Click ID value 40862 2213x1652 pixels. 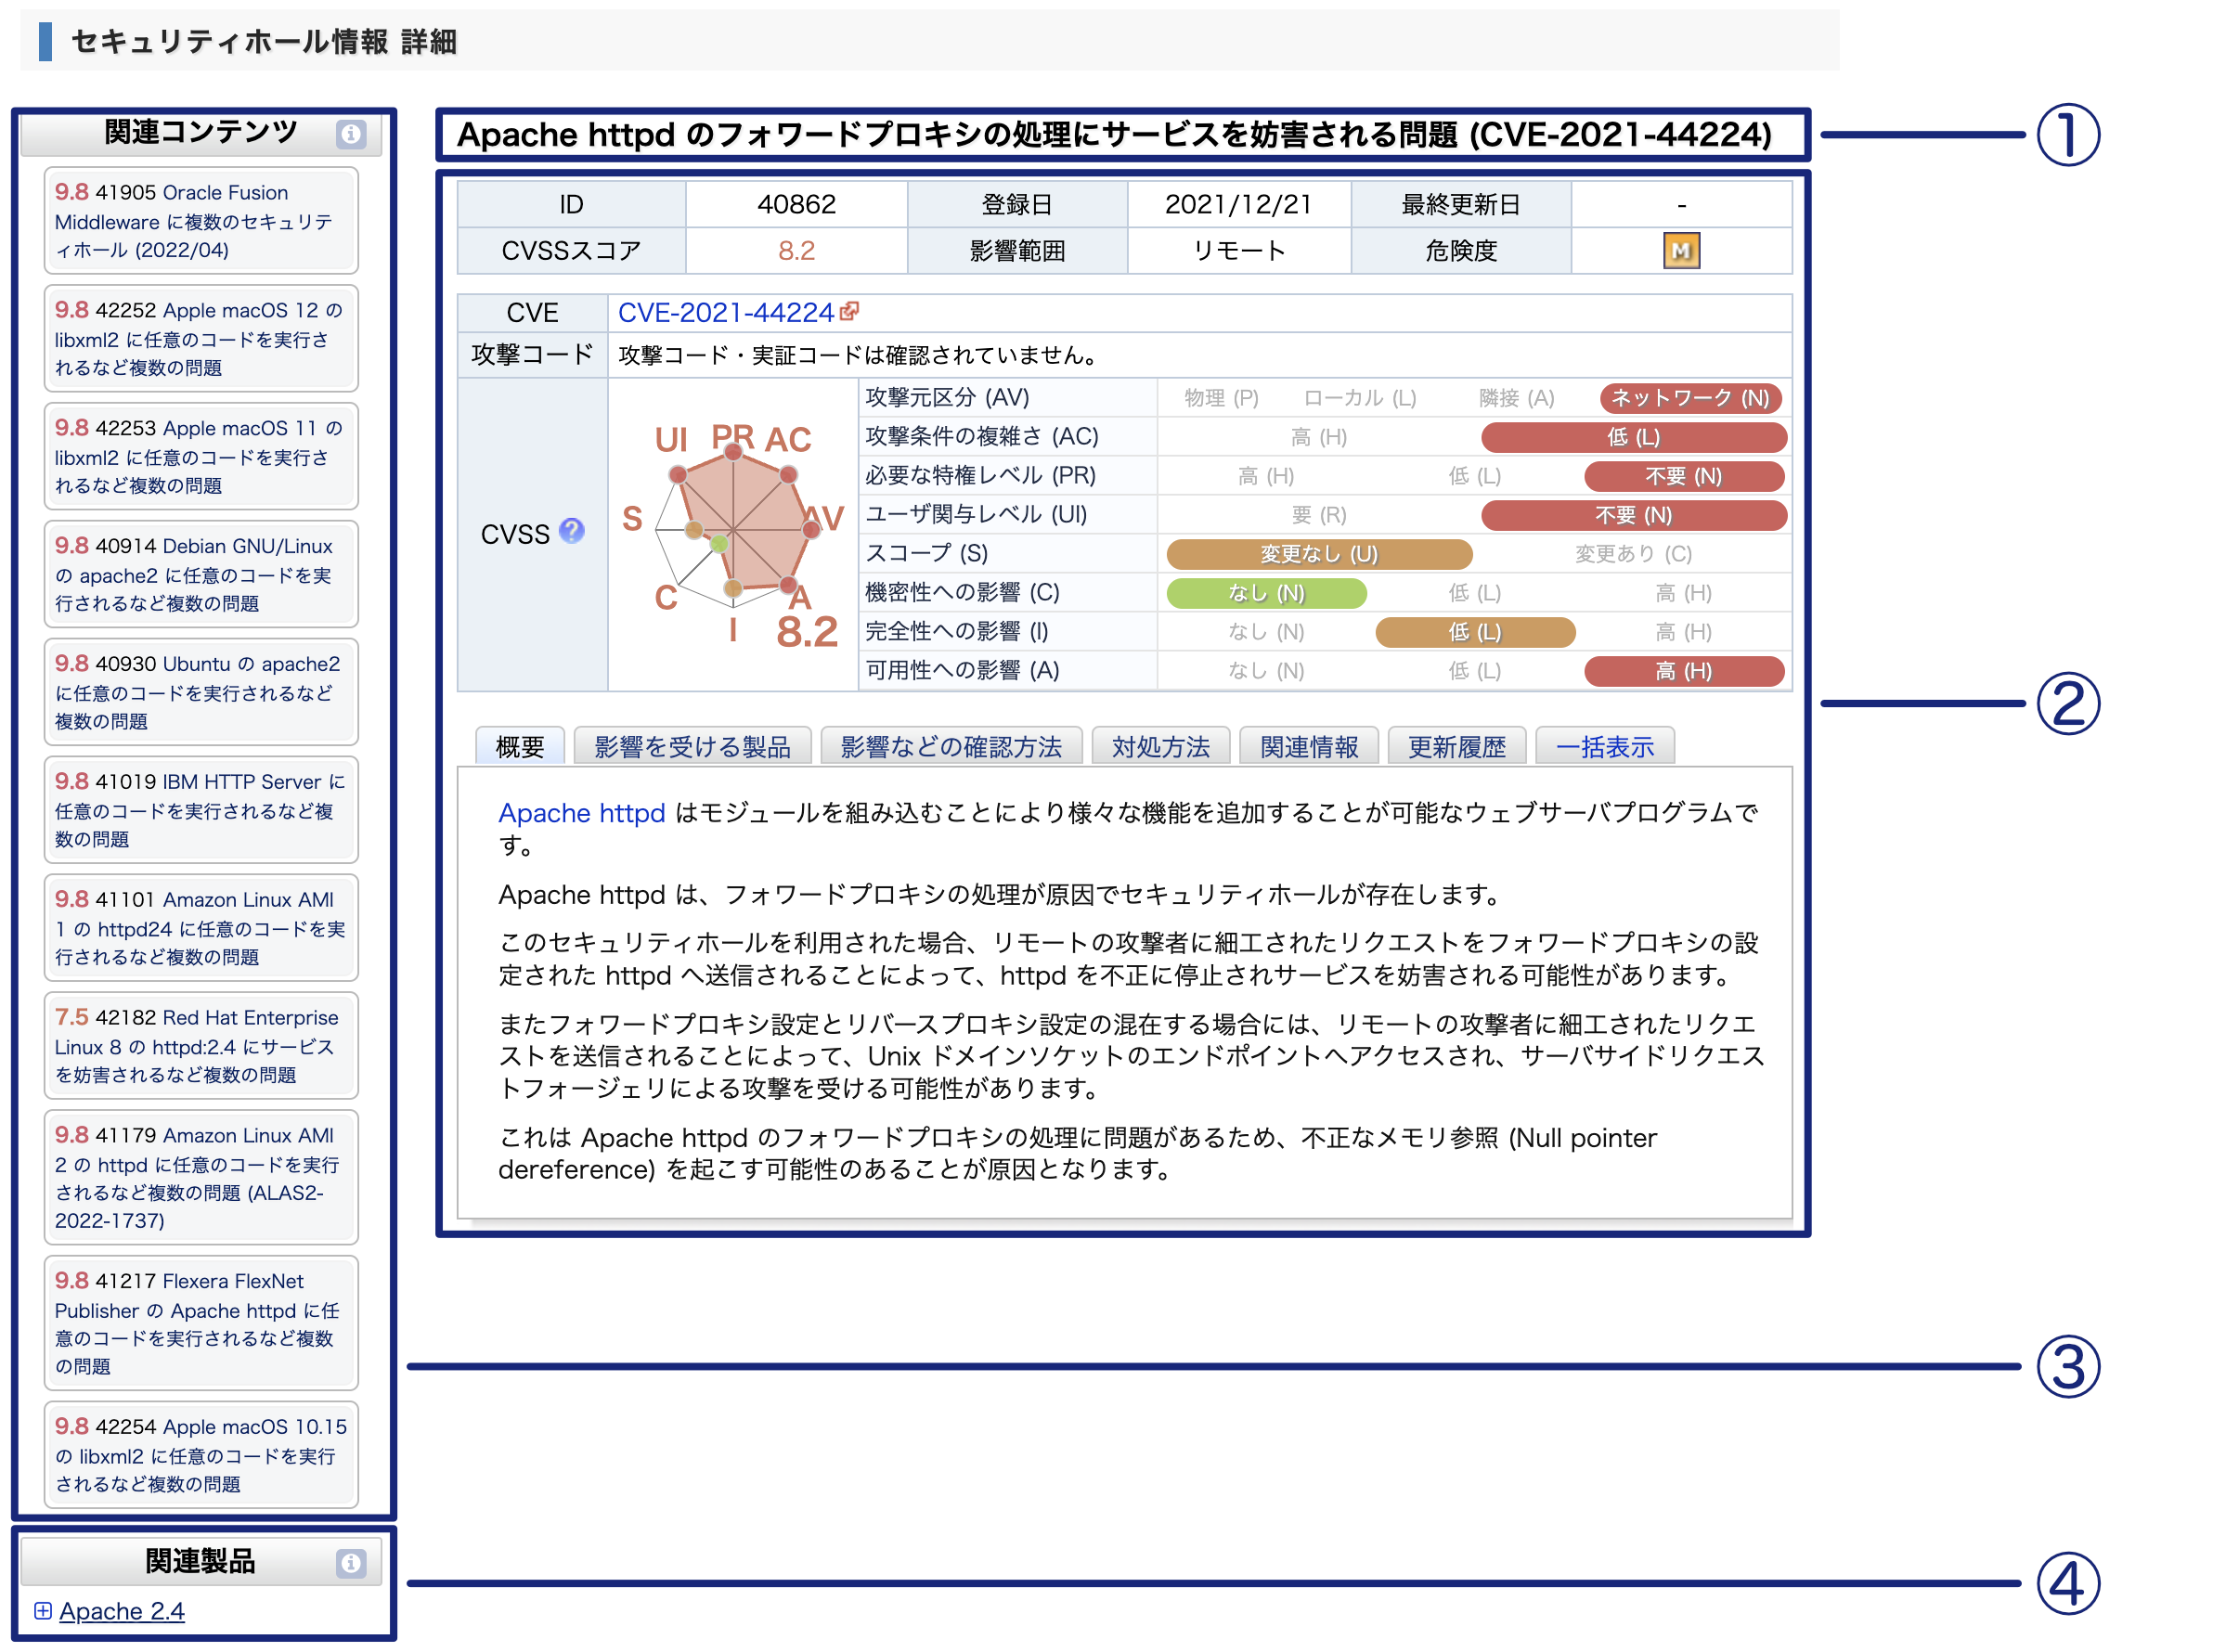coord(796,204)
